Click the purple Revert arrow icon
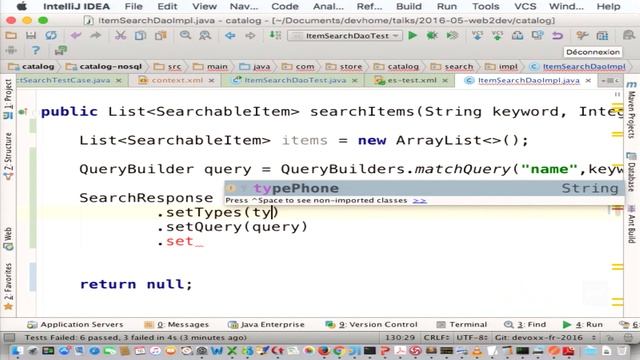 point(558,36)
